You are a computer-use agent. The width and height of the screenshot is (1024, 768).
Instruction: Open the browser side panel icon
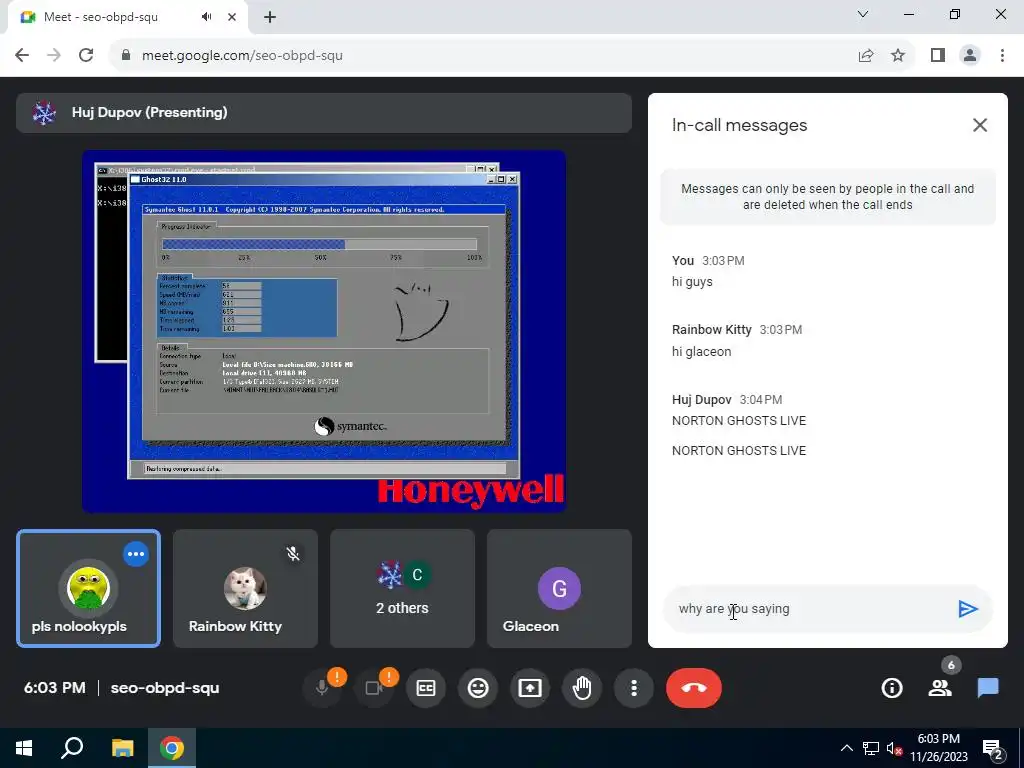(x=938, y=56)
